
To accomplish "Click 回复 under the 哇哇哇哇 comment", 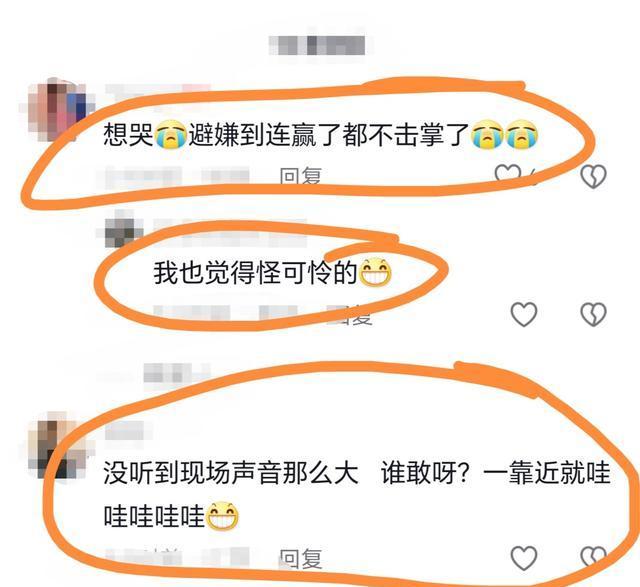I will tap(300, 558).
